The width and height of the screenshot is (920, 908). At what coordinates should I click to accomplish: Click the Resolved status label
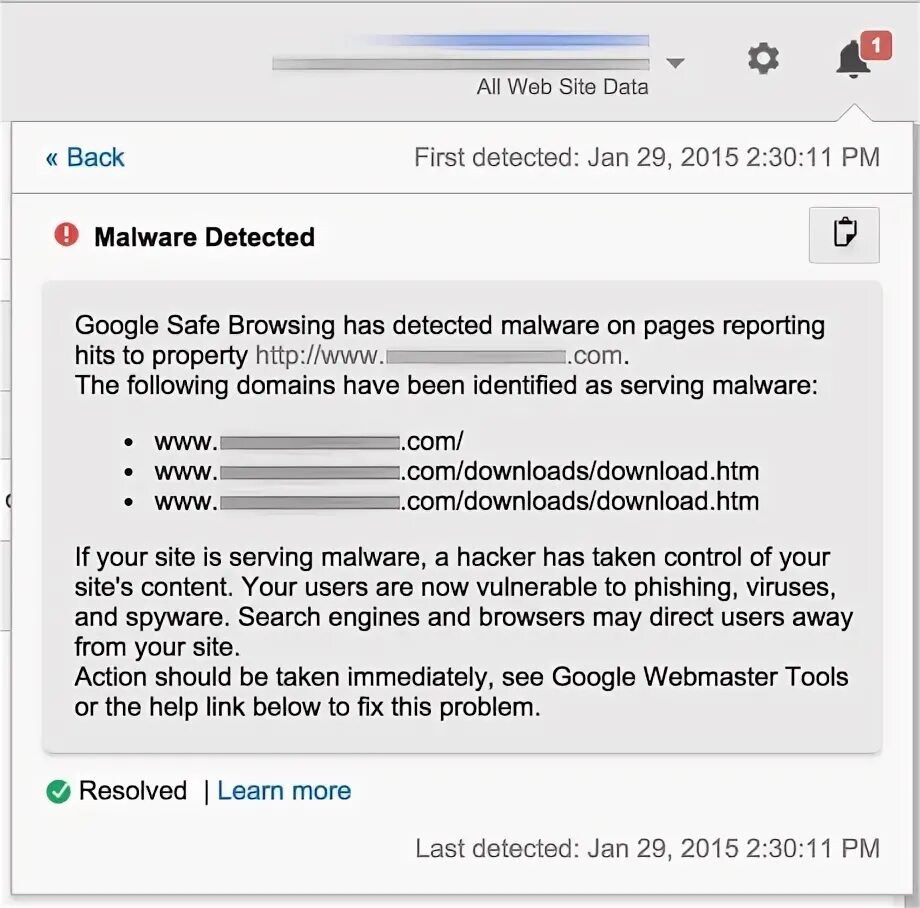pyautogui.click(x=133, y=791)
